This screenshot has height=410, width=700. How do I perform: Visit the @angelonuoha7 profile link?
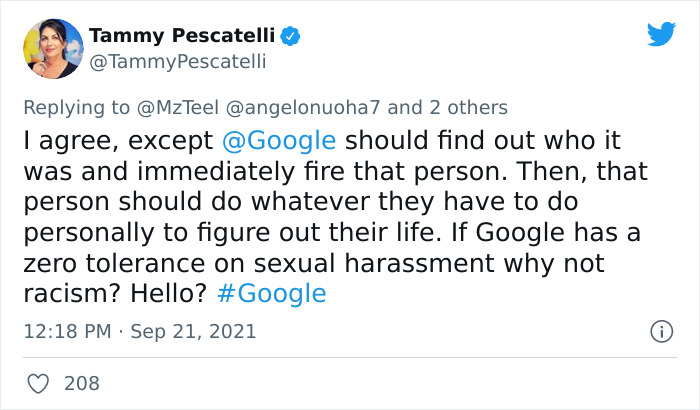click(304, 107)
